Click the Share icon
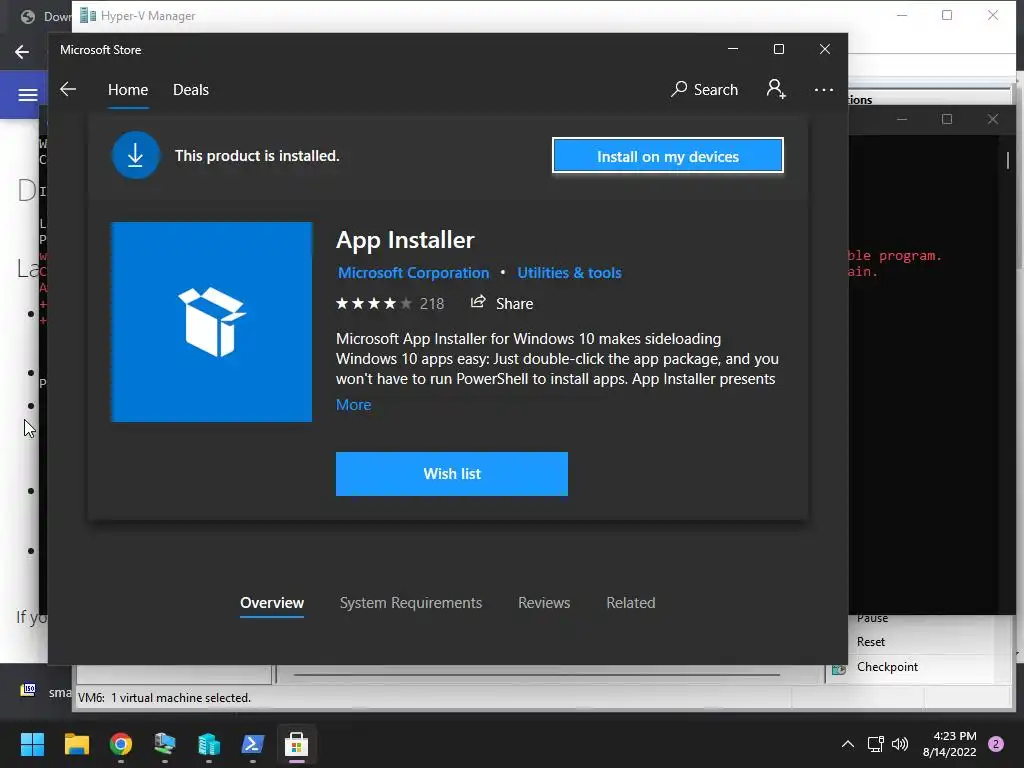 tap(478, 302)
